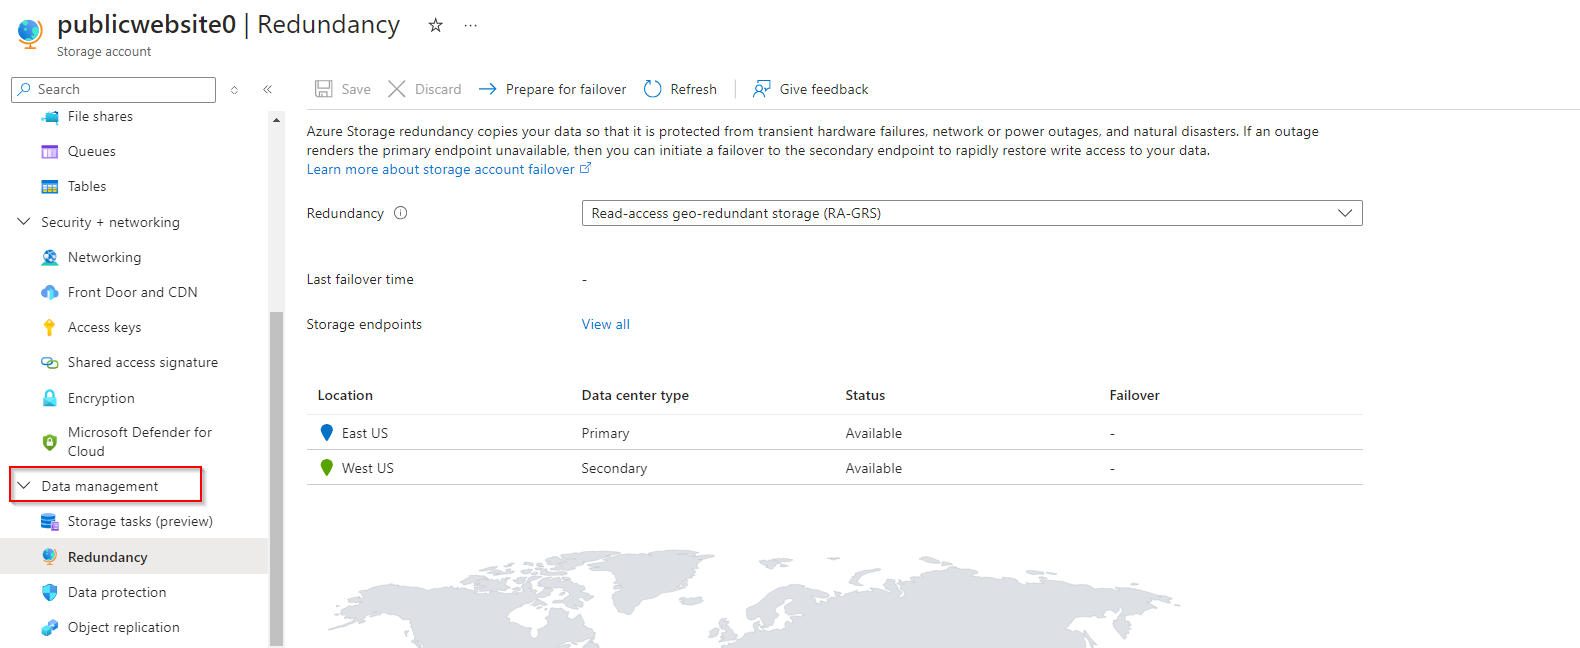Click the Microsoft Defender shield icon
This screenshot has width=1580, height=648.
[49, 442]
